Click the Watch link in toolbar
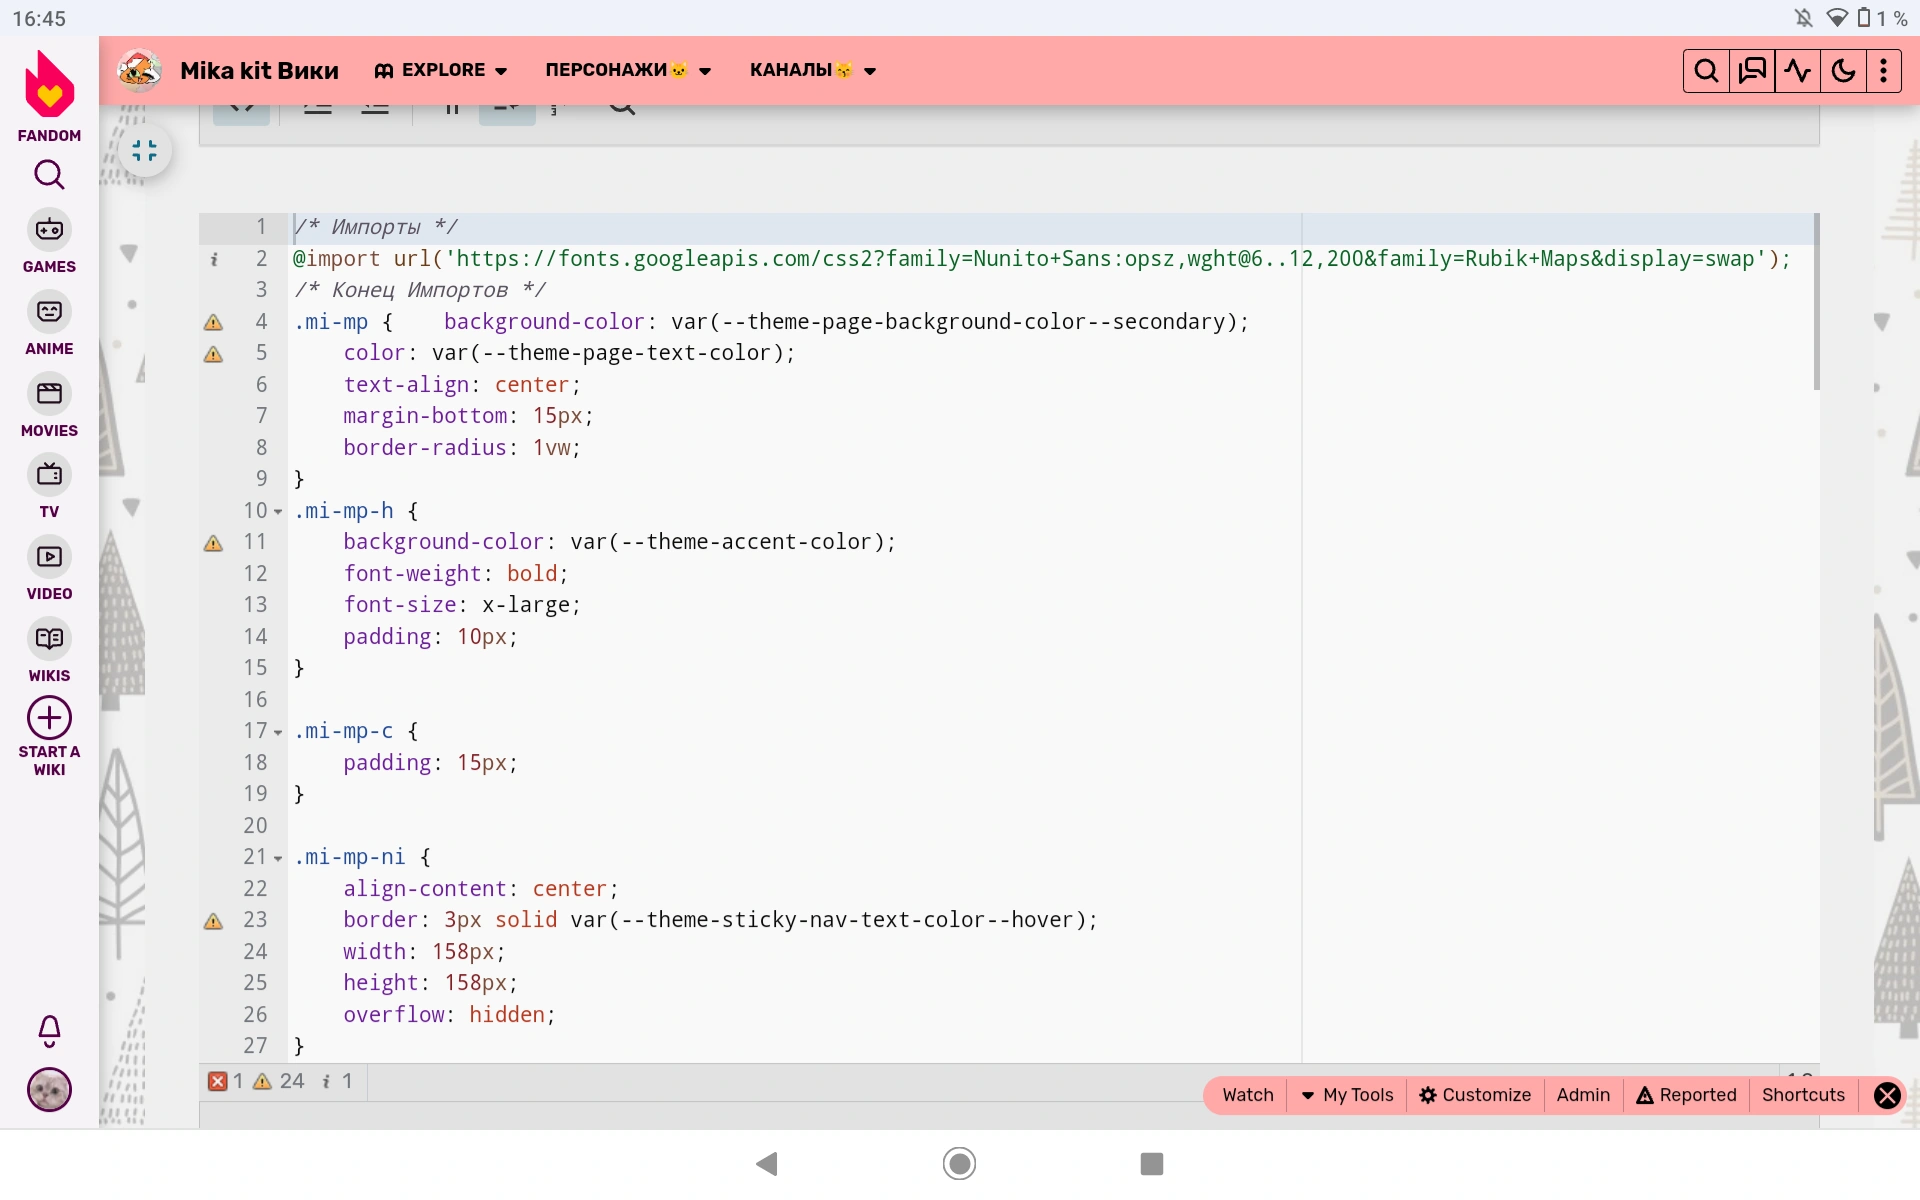This screenshot has height=1200, width=1920. (1247, 1095)
